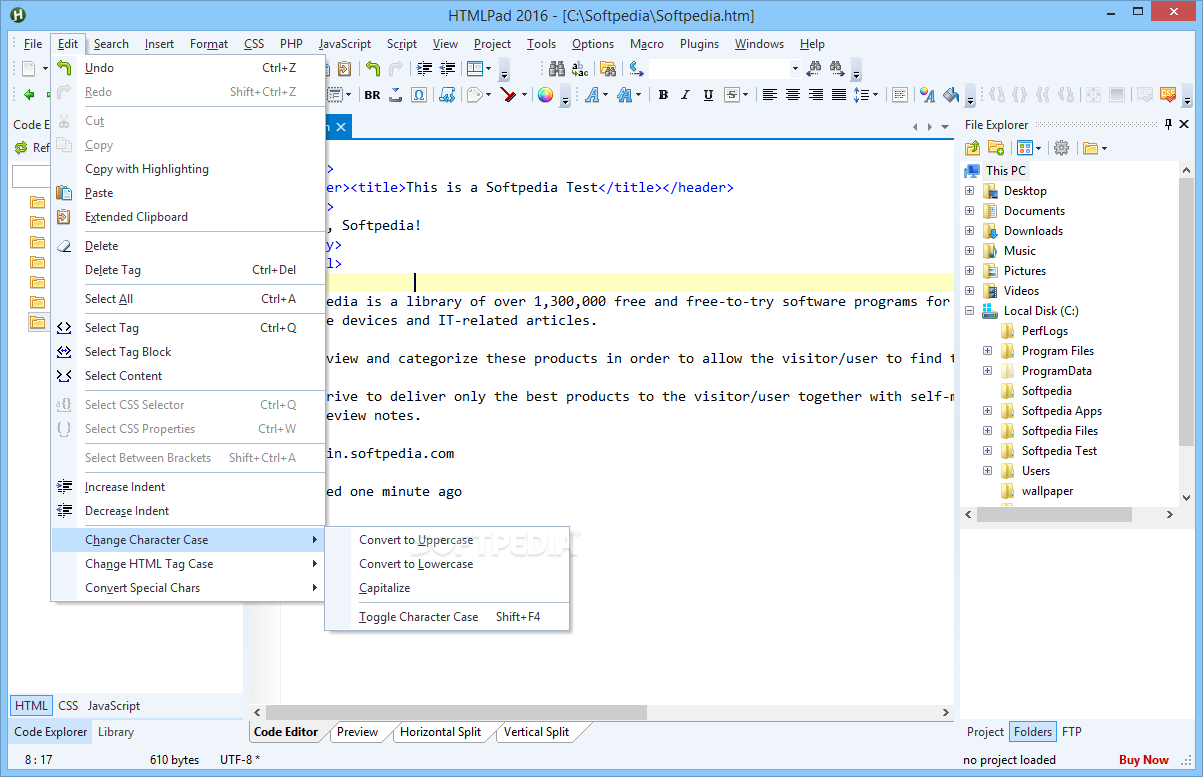This screenshot has width=1203, height=777.
Task: Switch to the Project tab
Action: point(985,732)
